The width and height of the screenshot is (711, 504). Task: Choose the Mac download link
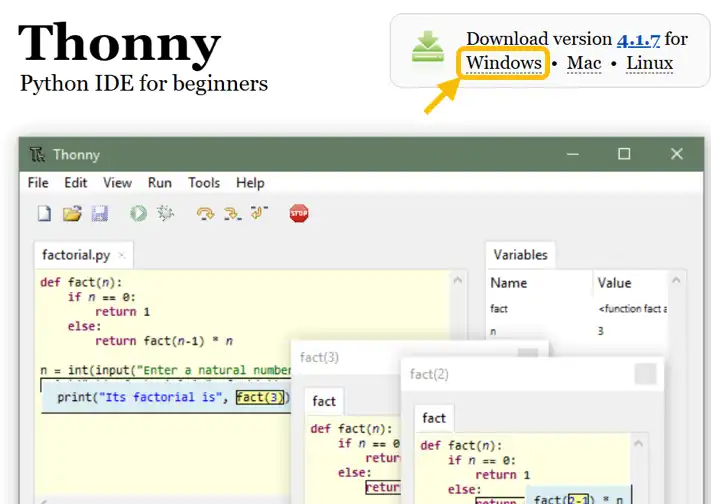point(584,63)
